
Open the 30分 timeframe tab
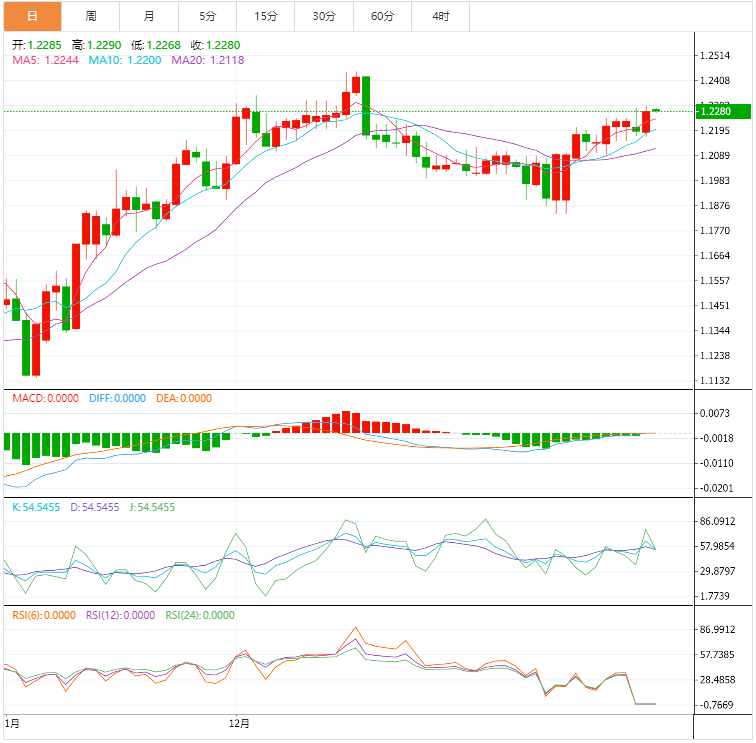pos(324,16)
